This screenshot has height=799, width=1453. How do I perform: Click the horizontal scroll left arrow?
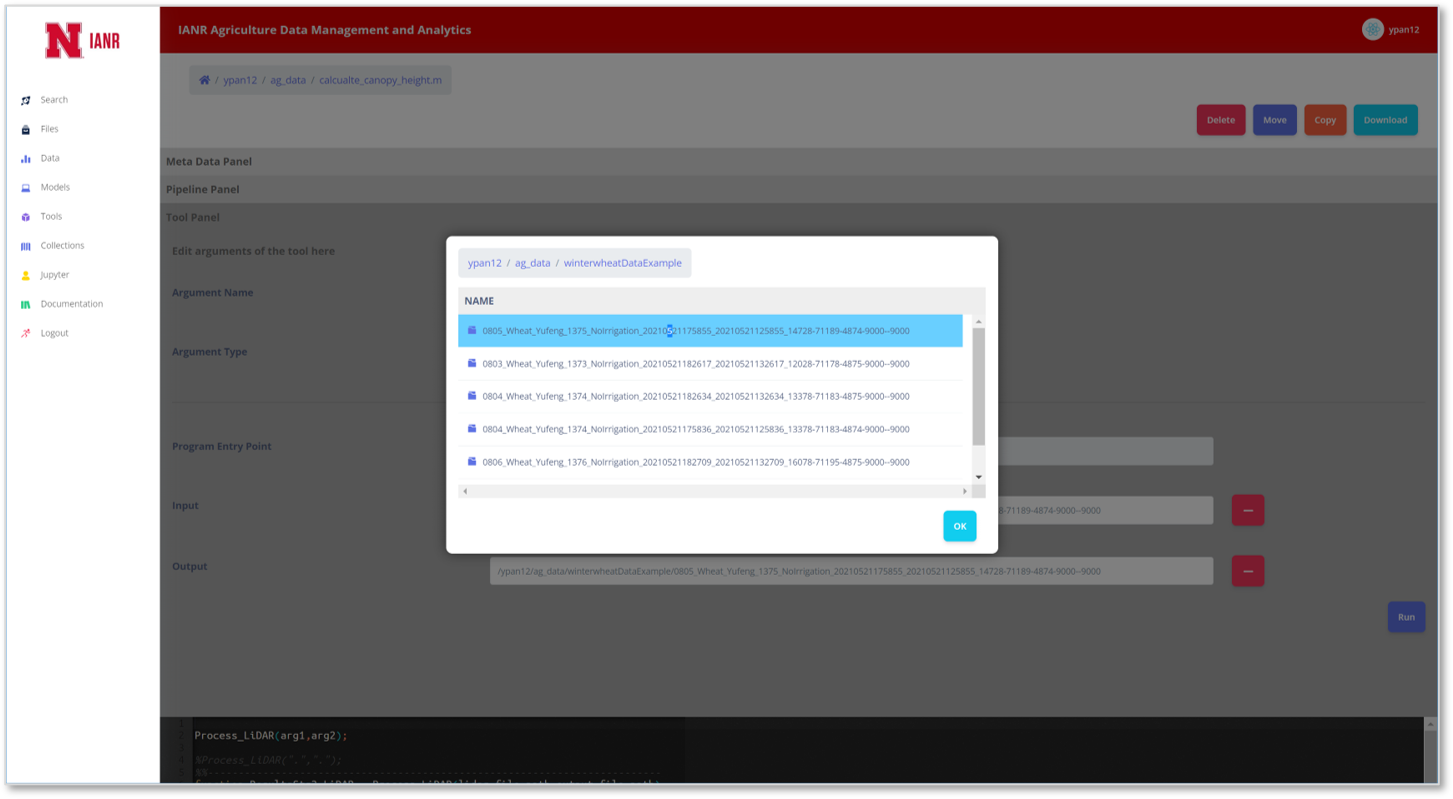coord(464,491)
